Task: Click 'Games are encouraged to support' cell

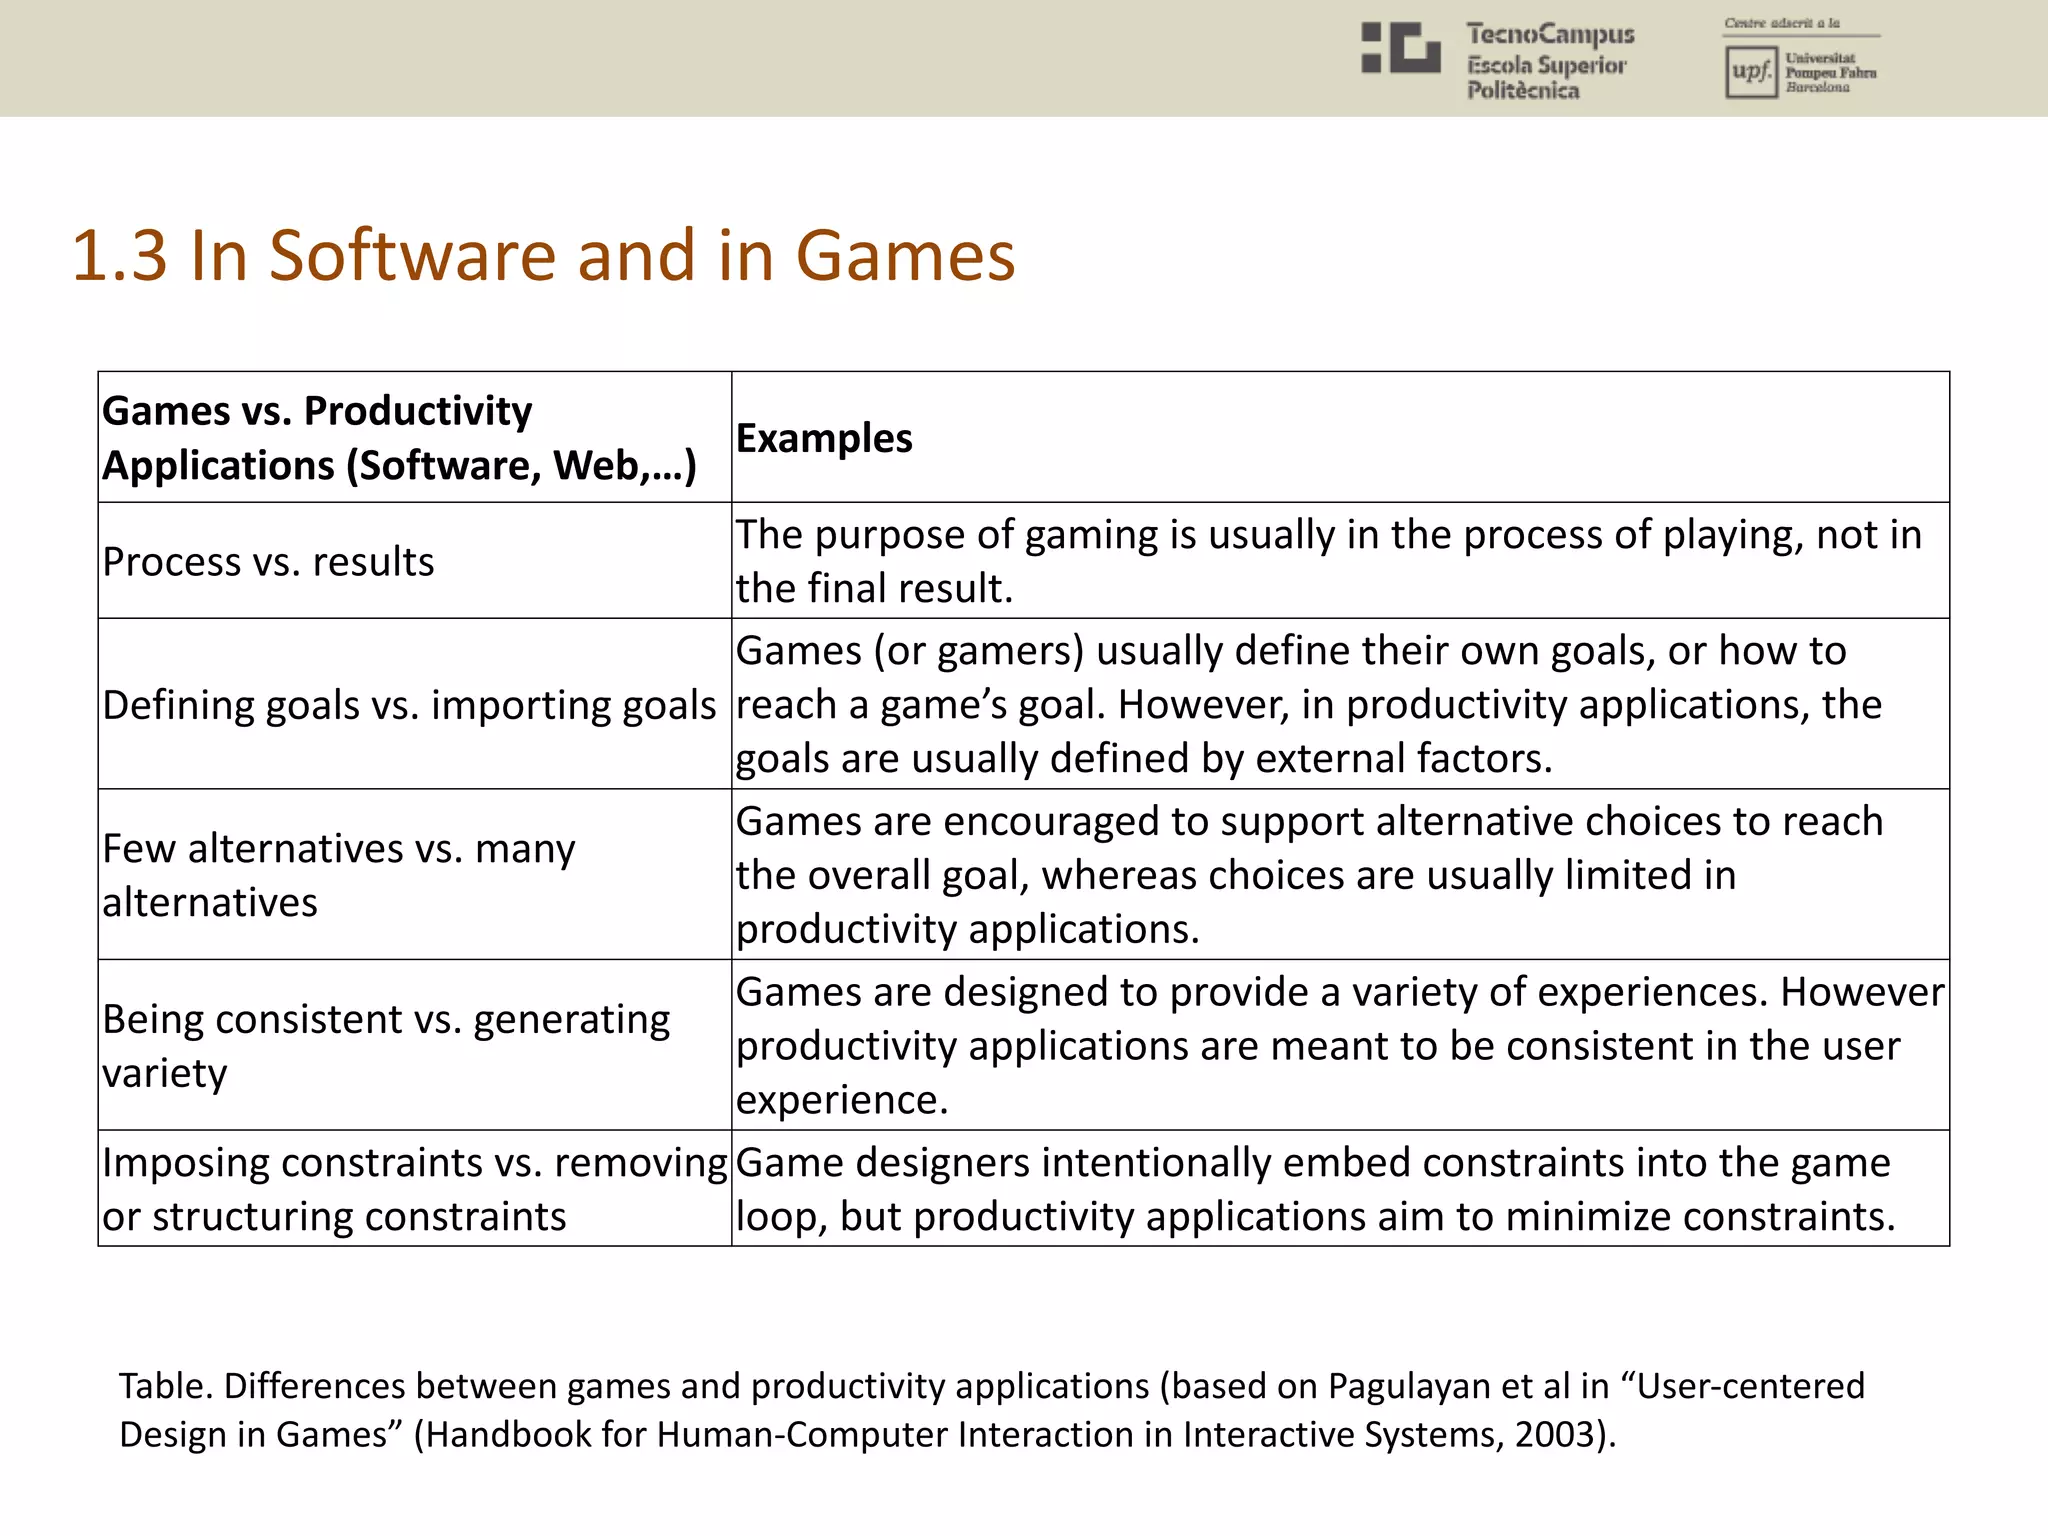Action: (1340, 874)
